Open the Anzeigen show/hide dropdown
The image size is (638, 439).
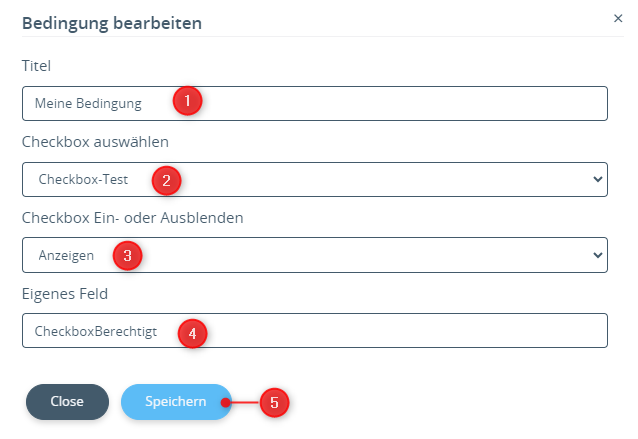(315, 255)
